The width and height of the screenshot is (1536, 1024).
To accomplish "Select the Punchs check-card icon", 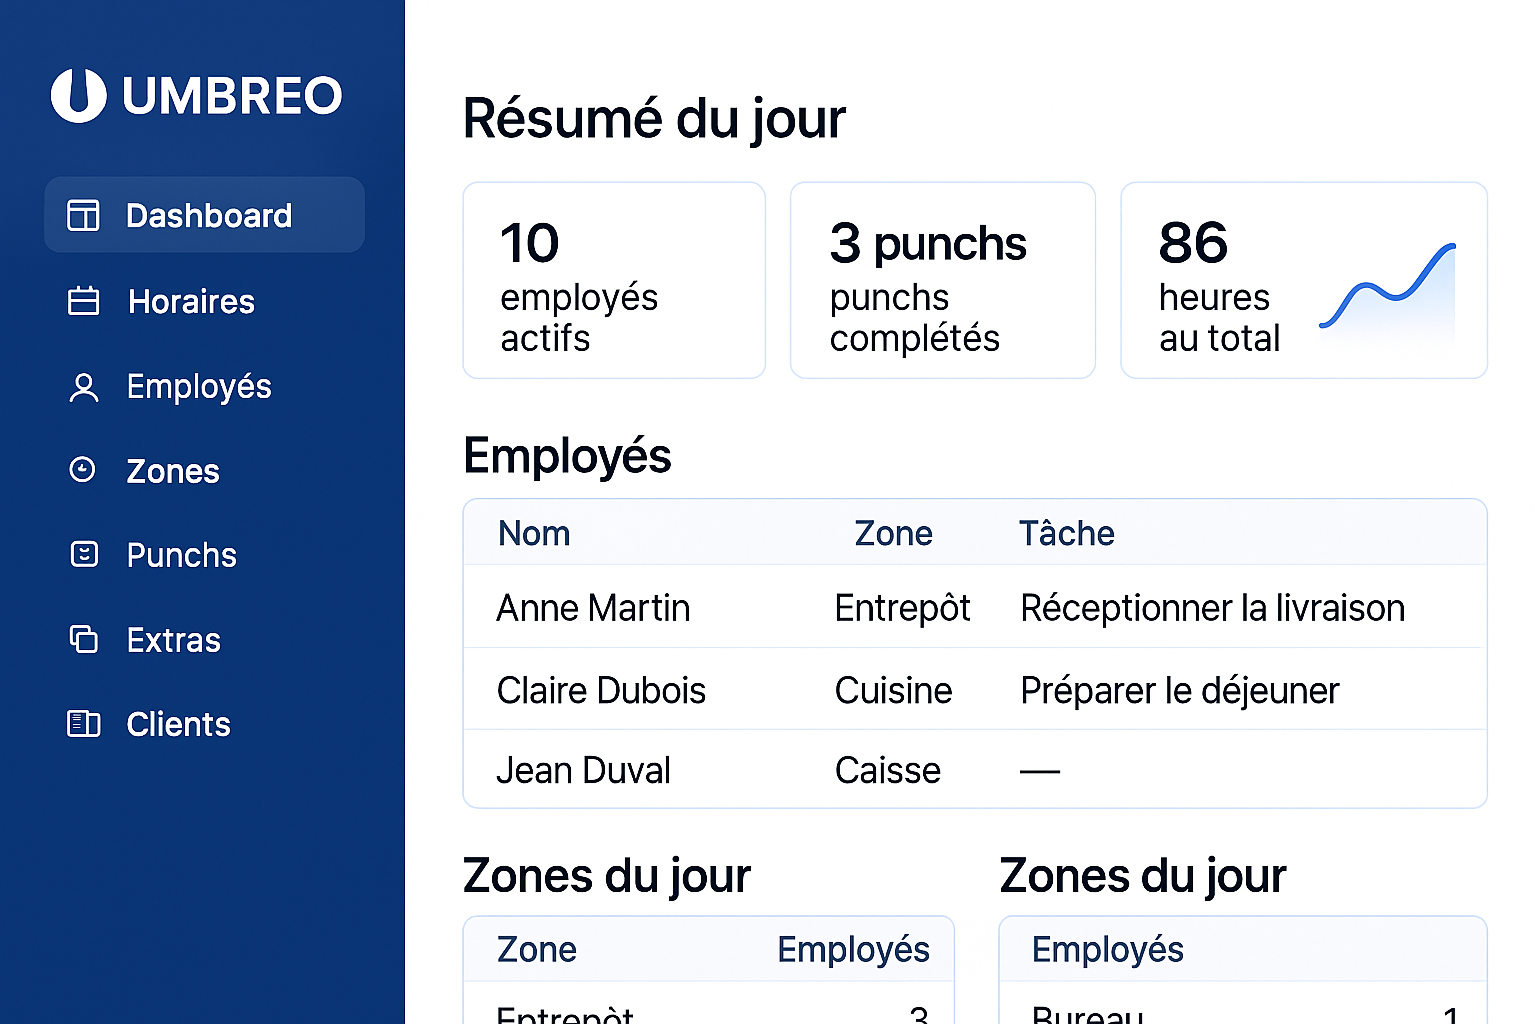I will tap(84, 554).
